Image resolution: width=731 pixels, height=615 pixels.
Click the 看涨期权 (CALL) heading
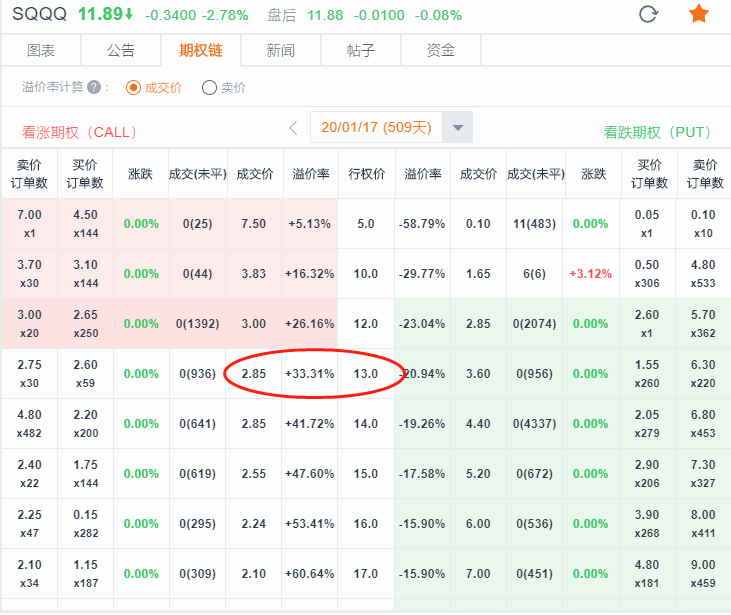(x=79, y=132)
